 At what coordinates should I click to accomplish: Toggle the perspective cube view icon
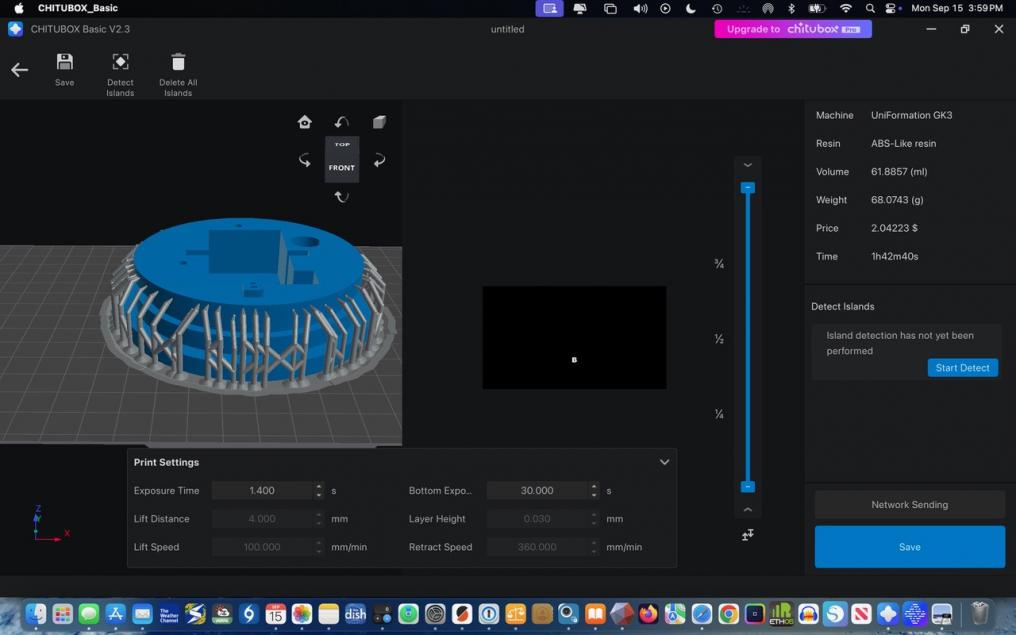point(379,122)
